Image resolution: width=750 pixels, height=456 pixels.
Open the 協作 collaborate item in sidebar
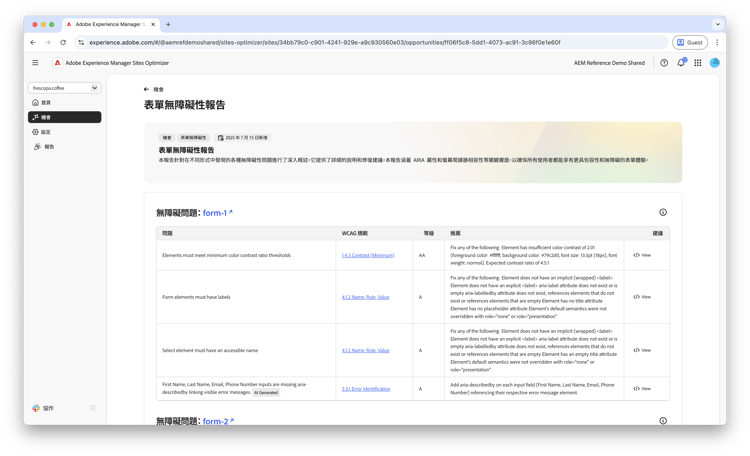(x=44, y=408)
